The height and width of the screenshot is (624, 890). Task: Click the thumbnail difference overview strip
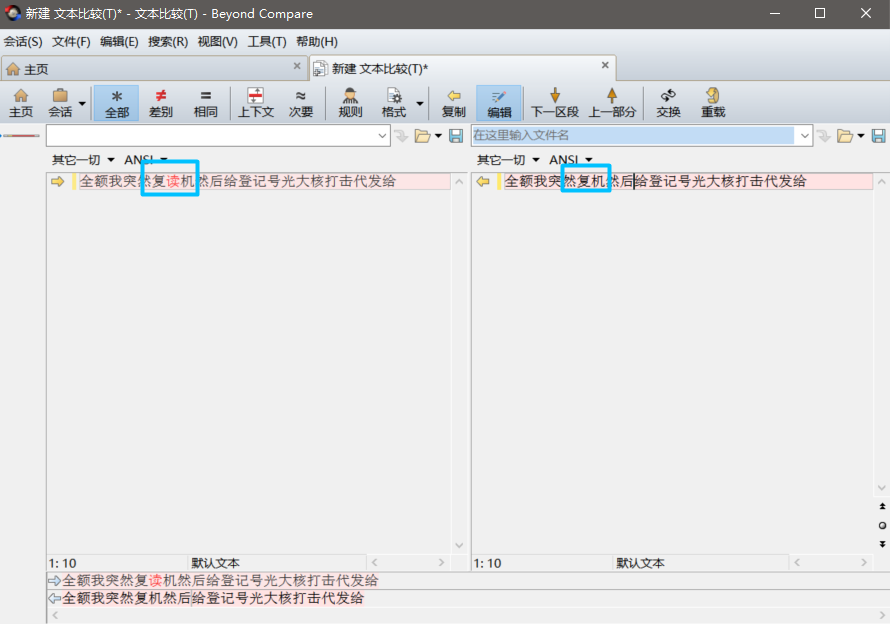[21, 136]
